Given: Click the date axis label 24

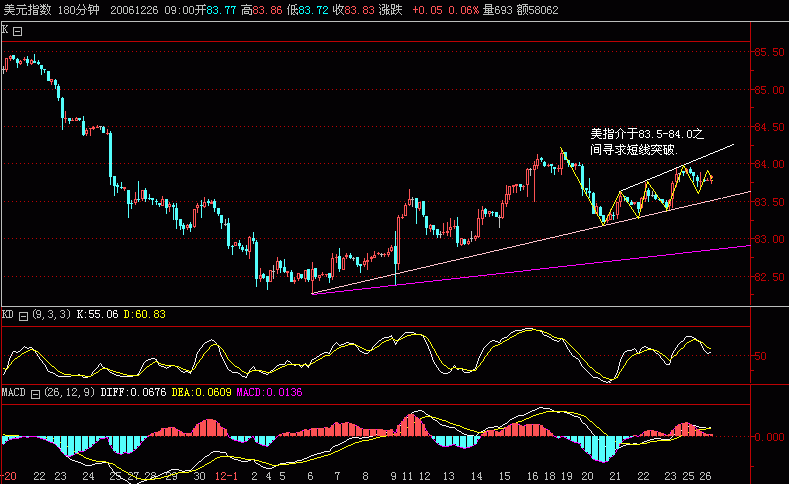Looking at the screenshot, I should pos(88,476).
